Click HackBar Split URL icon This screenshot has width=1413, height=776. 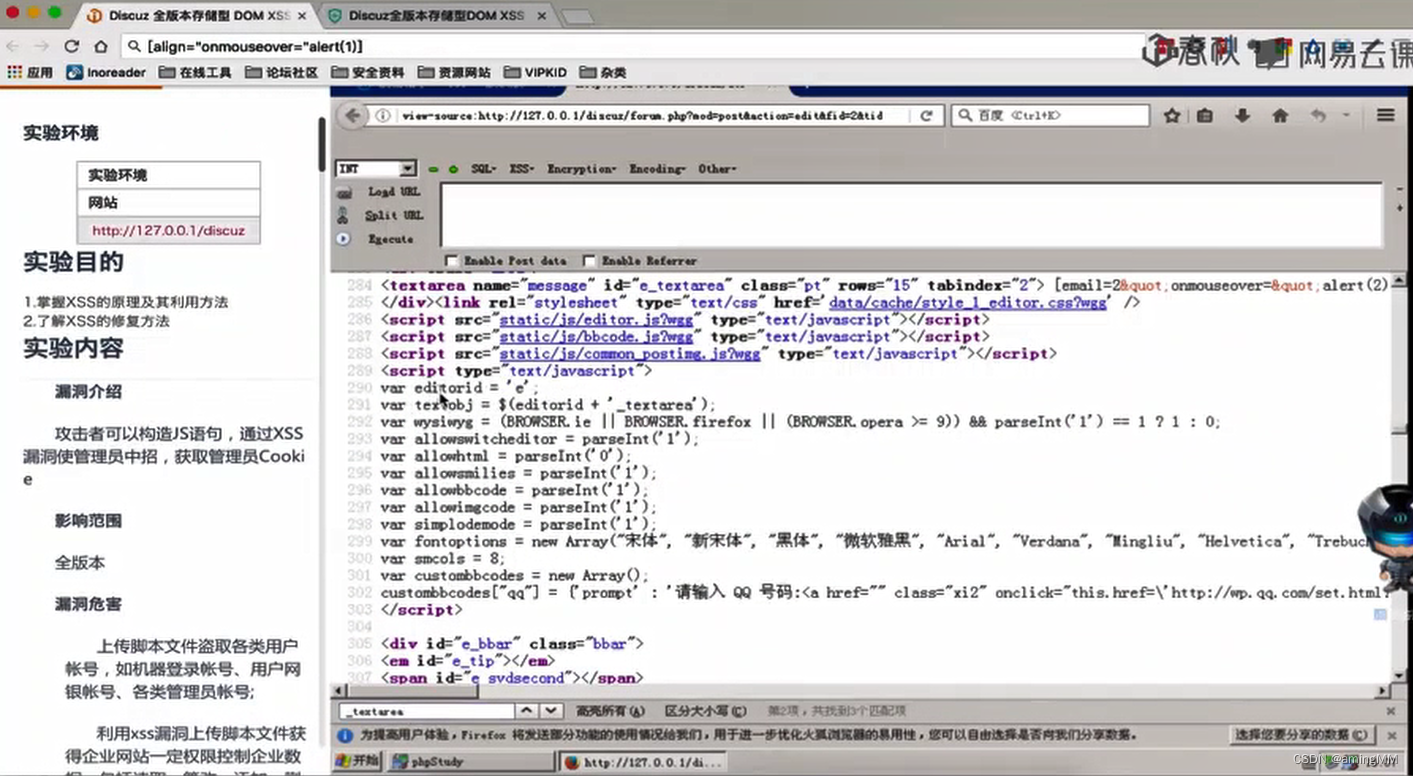(343, 215)
